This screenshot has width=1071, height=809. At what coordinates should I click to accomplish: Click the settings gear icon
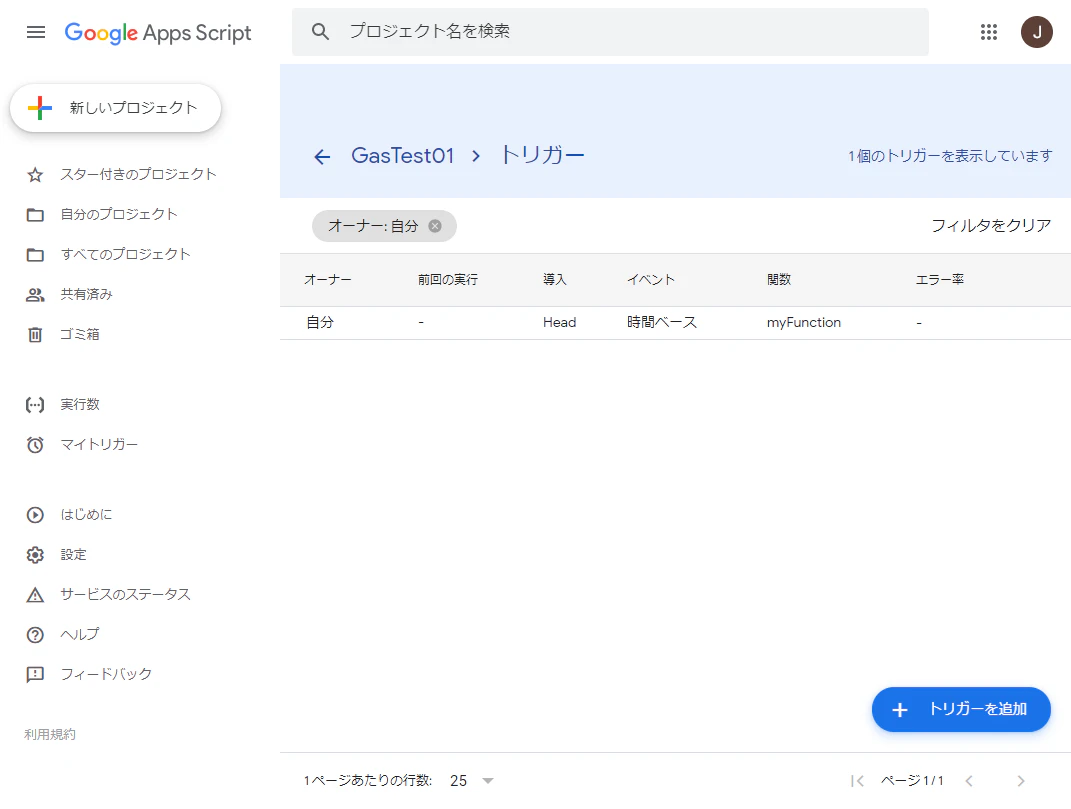click(35, 555)
